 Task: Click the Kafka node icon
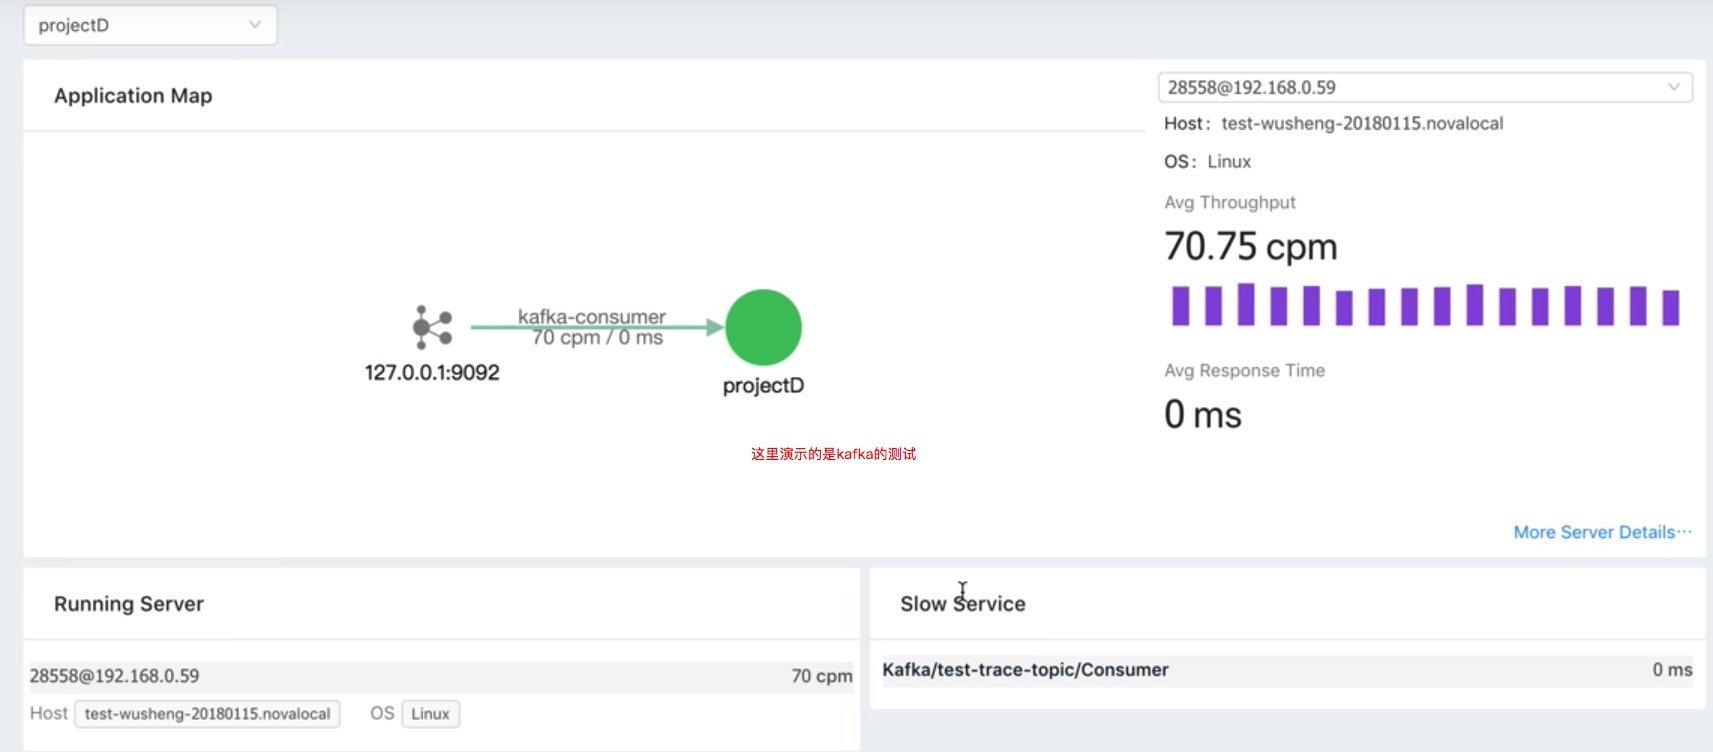[x=432, y=327]
